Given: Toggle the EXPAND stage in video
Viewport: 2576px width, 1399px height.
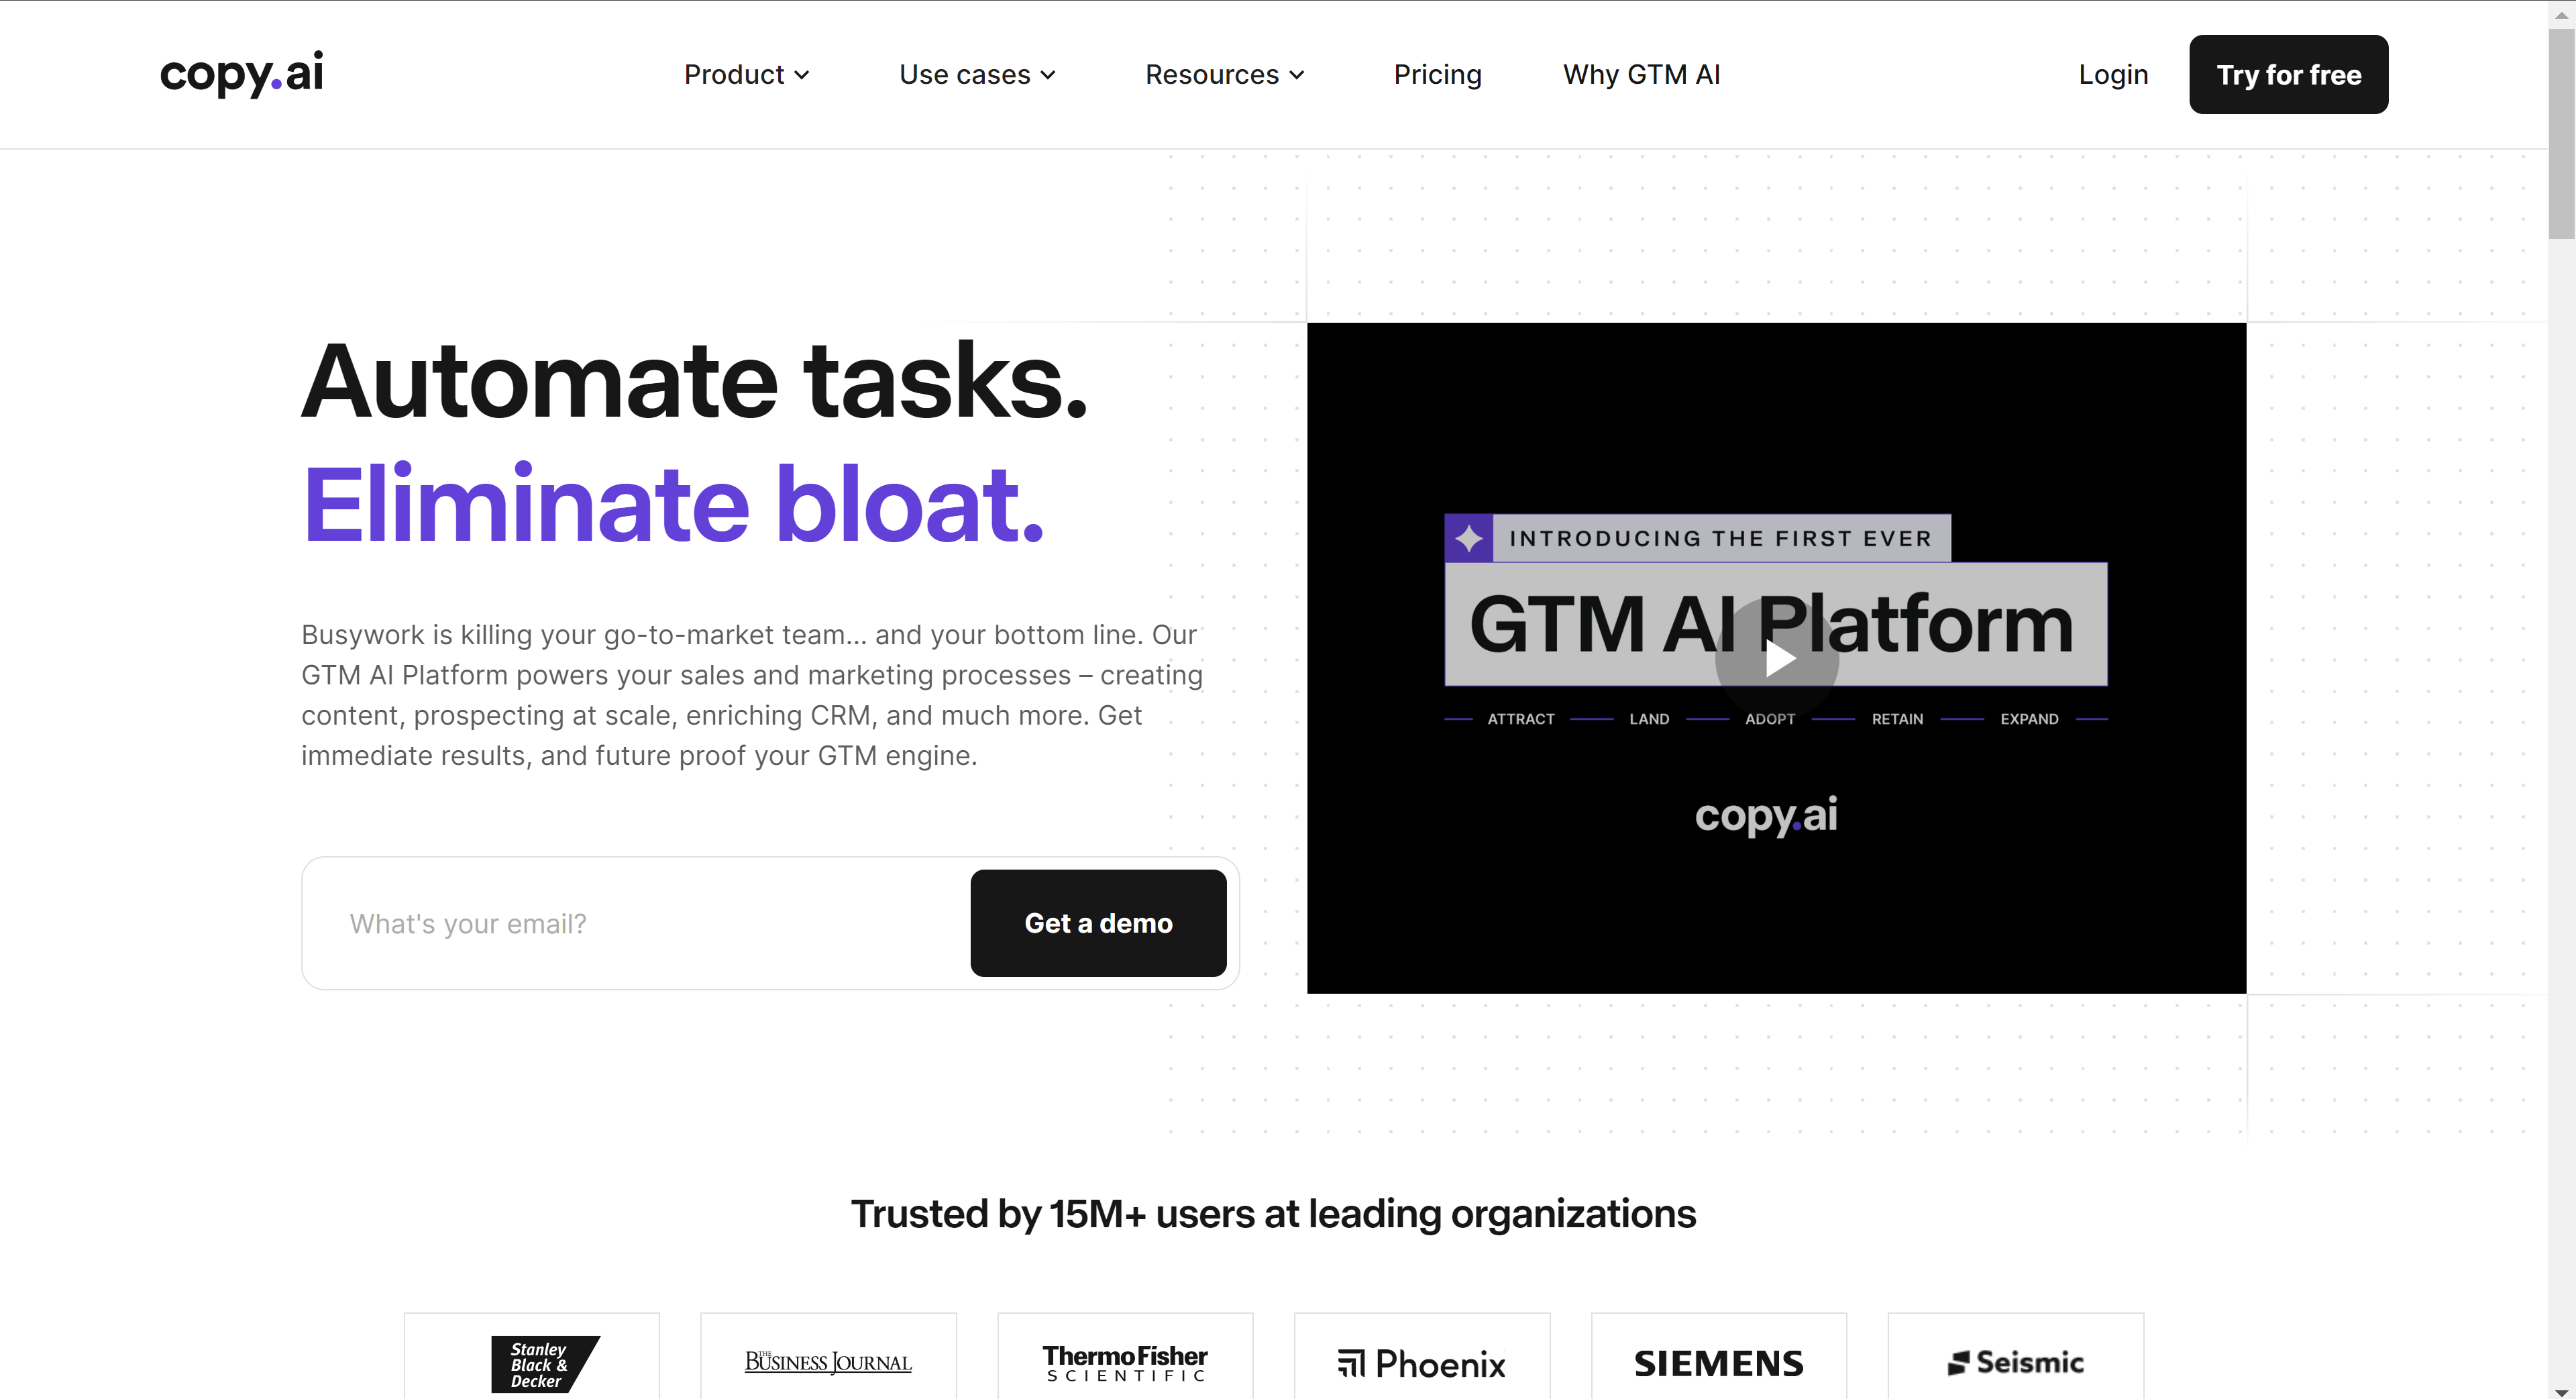Looking at the screenshot, I should pyautogui.click(x=2029, y=719).
